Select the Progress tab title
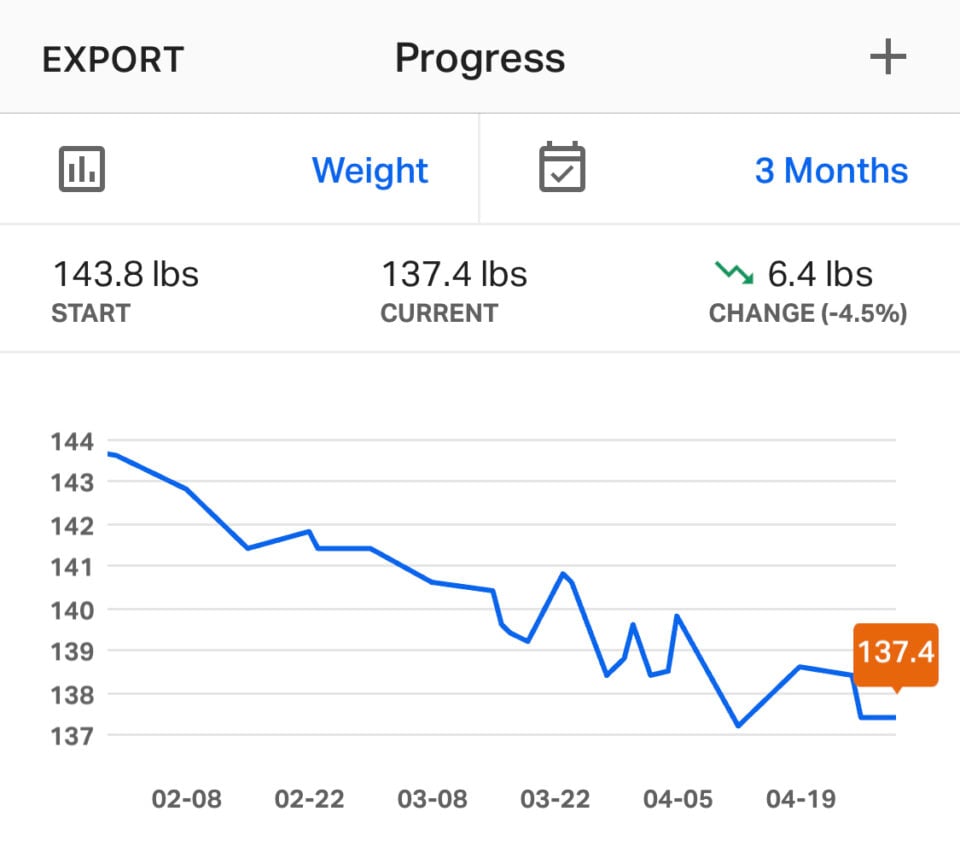This screenshot has height=858, width=960. coord(479,57)
